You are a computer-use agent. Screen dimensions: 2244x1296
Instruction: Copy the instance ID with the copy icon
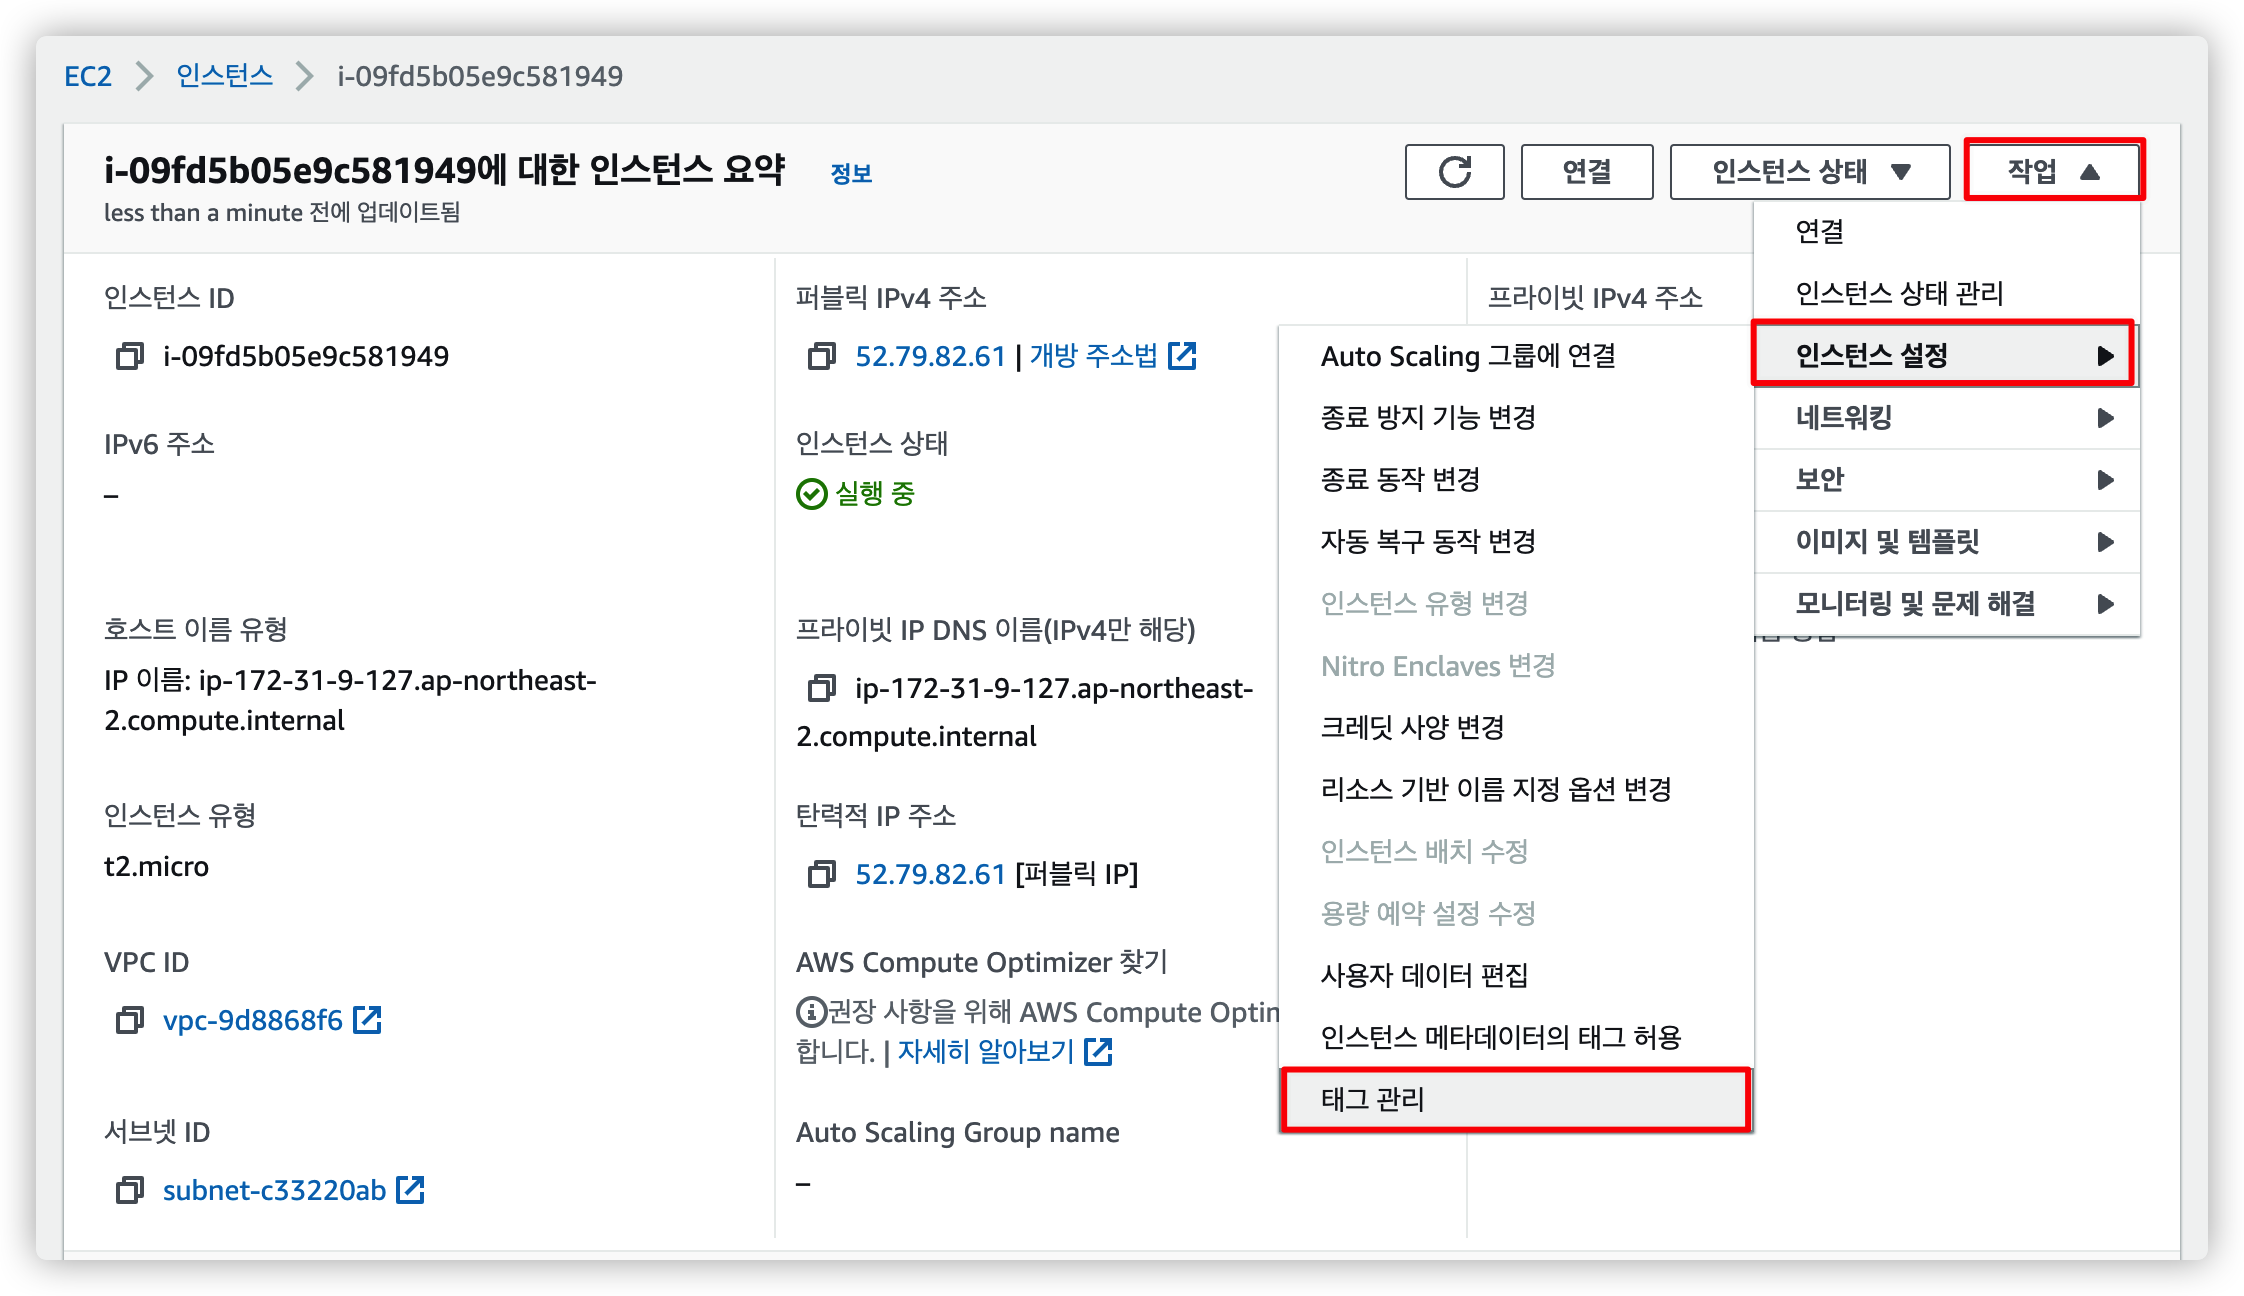[130, 356]
